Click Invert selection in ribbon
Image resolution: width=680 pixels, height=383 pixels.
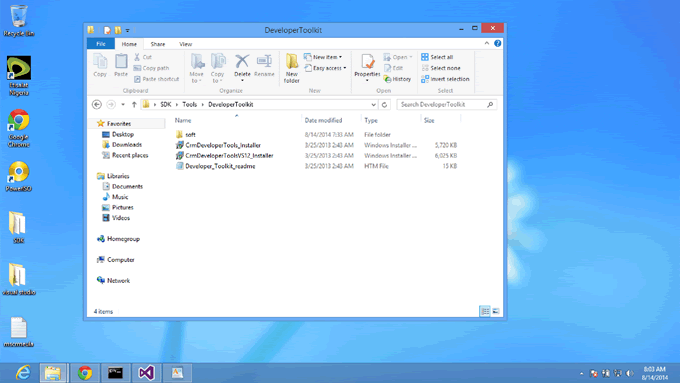tap(445, 79)
